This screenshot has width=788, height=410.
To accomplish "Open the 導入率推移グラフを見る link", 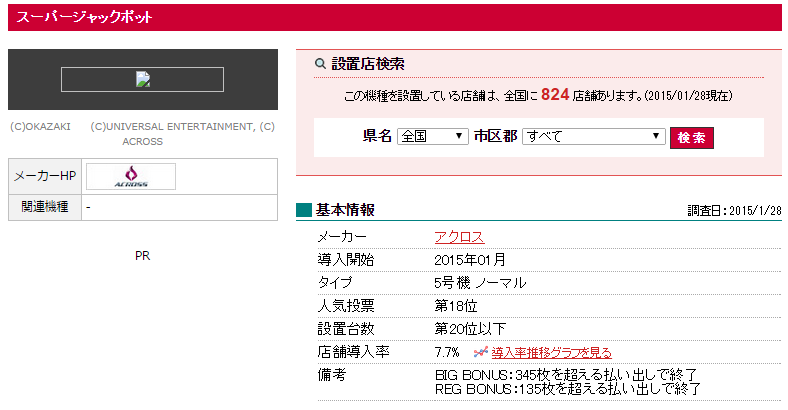I will coord(551,353).
